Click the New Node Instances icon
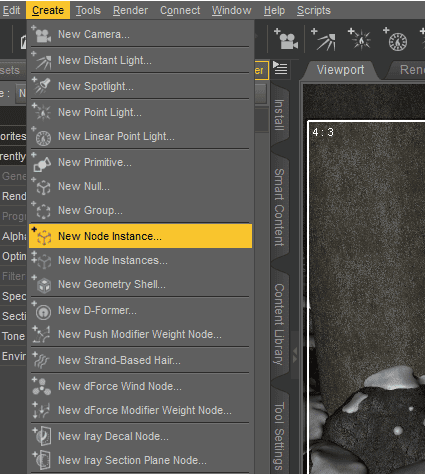The width and height of the screenshot is (425, 474). click(41, 260)
